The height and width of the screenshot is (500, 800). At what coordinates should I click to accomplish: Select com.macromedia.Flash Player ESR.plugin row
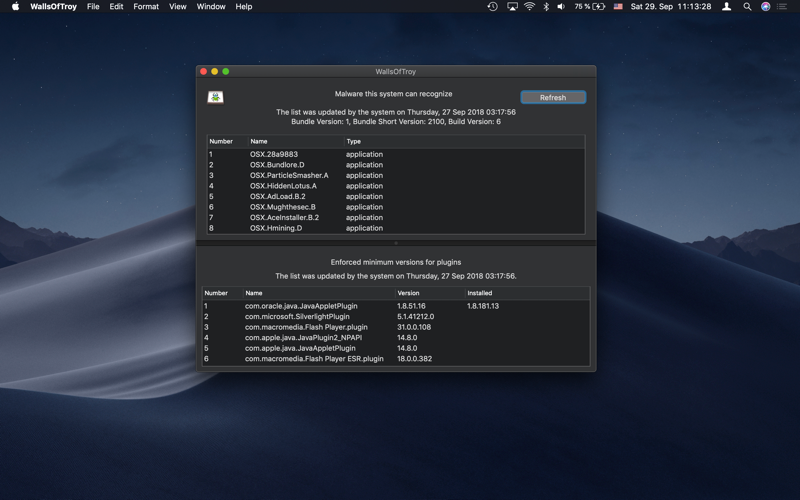(396, 359)
